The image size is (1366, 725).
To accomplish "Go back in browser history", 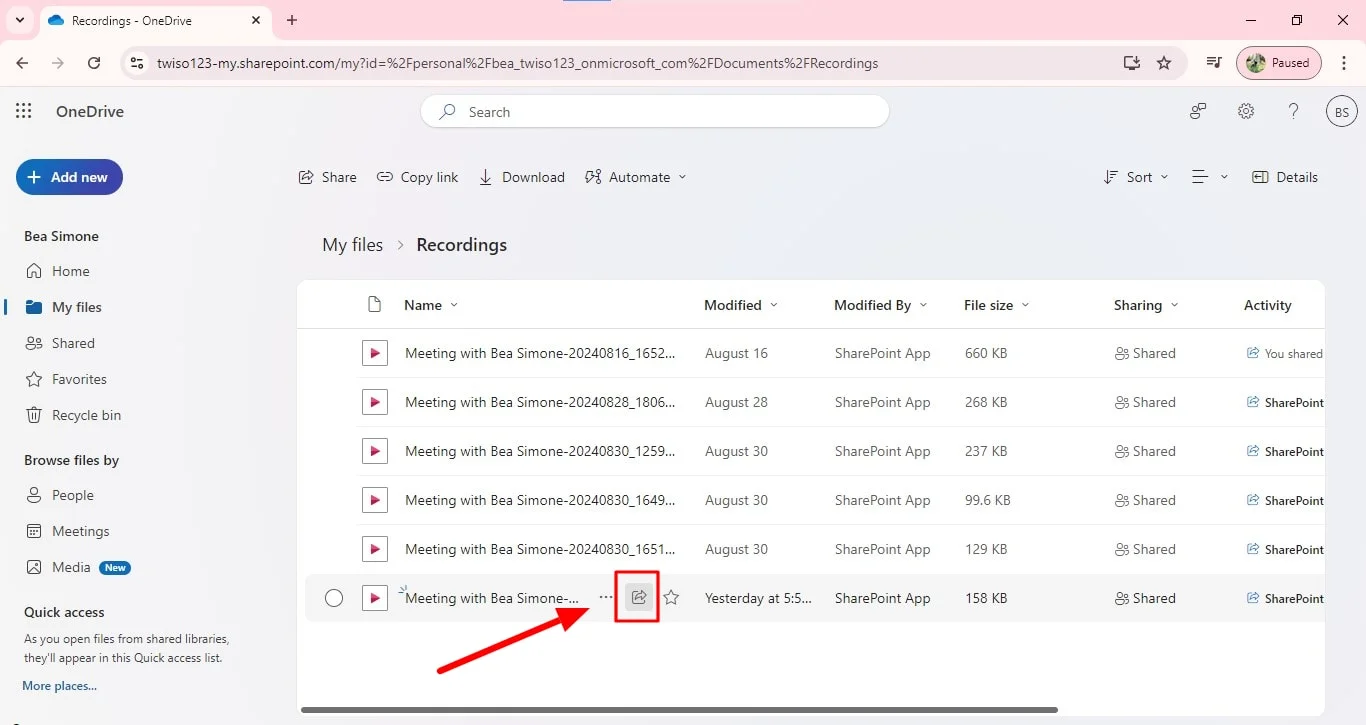I will tap(22, 63).
